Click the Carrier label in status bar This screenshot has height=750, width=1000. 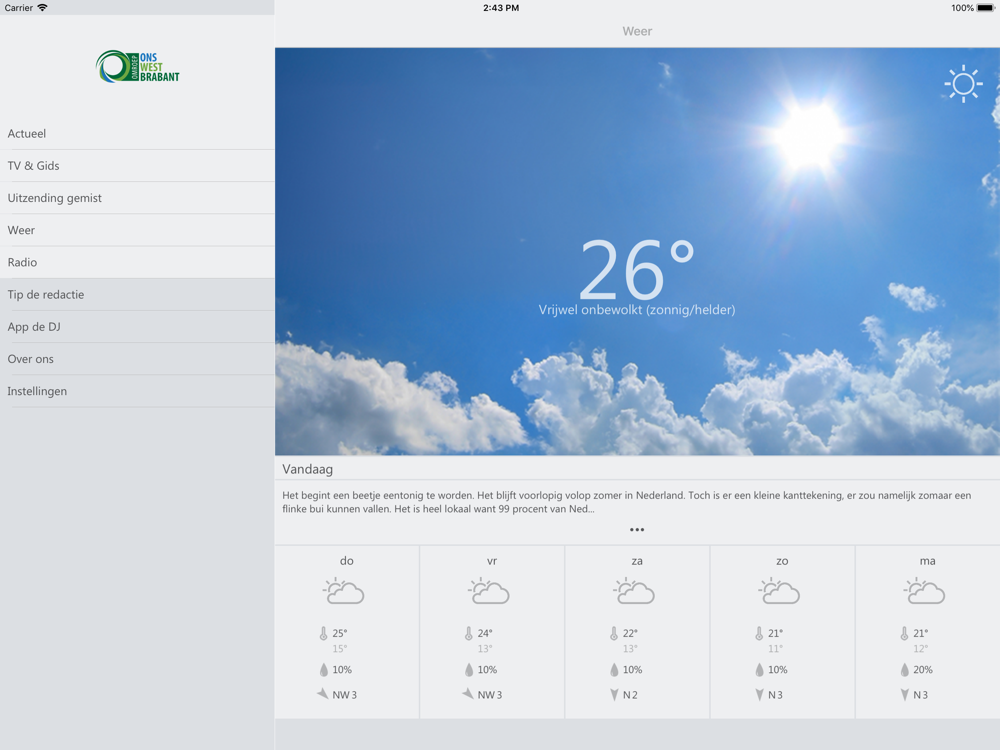pos(18,8)
